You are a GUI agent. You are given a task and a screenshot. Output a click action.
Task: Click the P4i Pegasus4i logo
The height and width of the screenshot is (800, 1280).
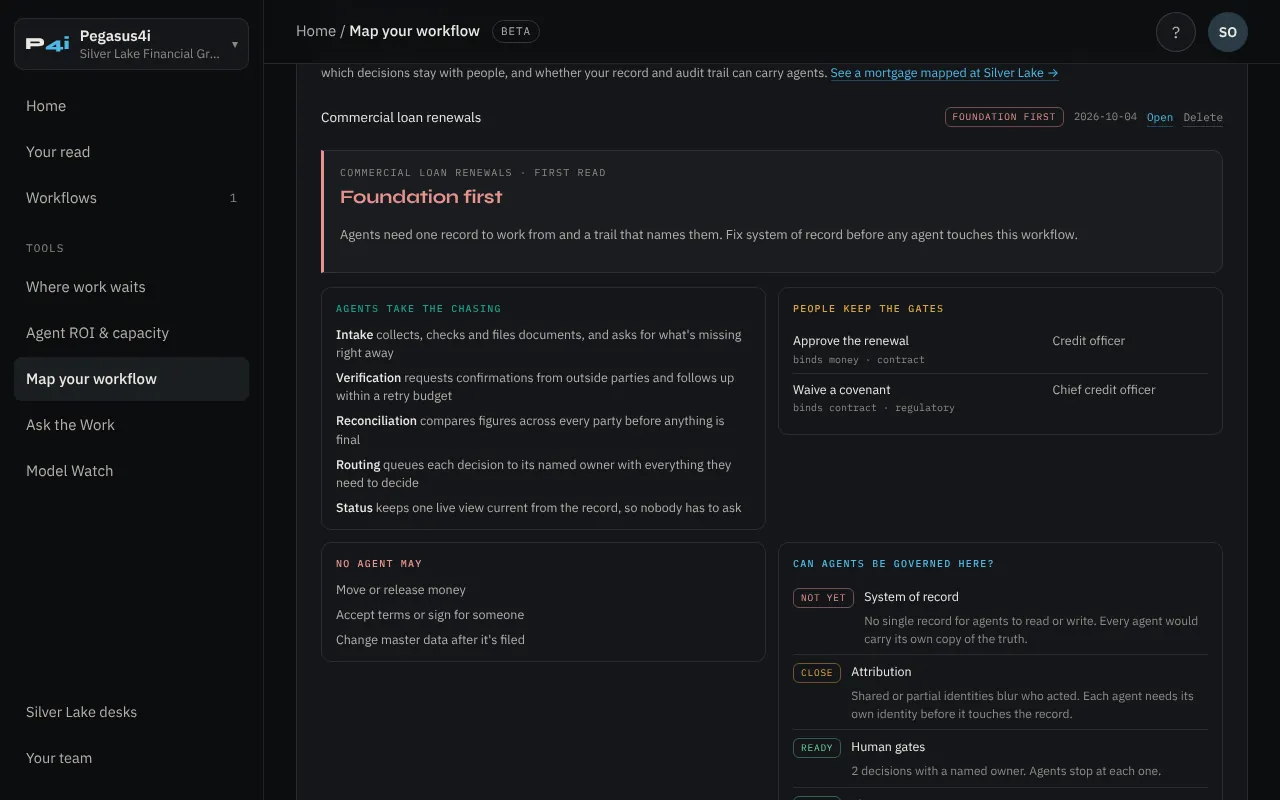click(x=48, y=44)
